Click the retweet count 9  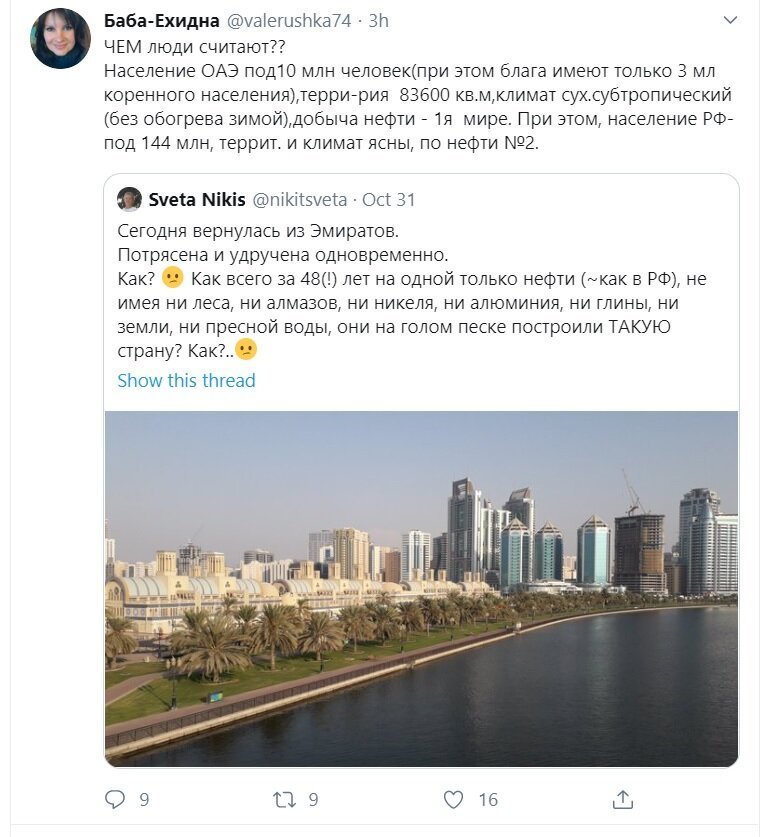(313, 800)
